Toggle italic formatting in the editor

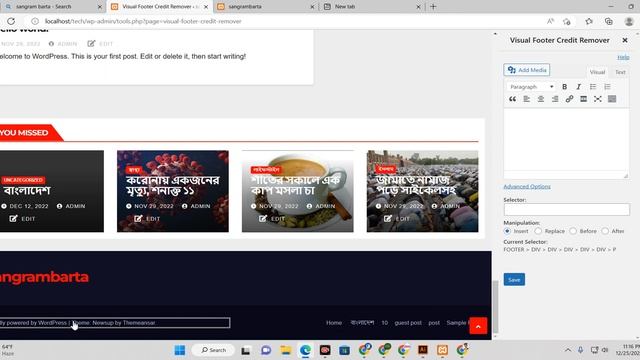click(578, 87)
